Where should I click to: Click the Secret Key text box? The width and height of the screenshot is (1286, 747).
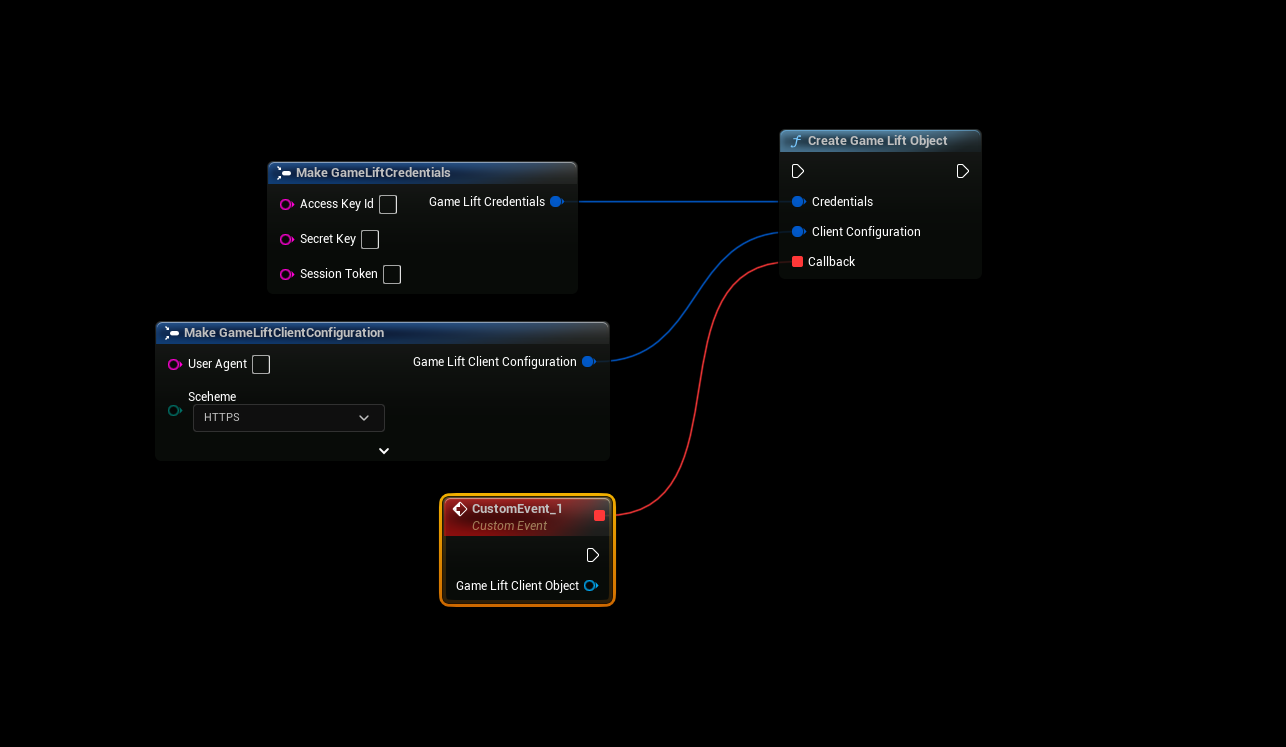370,239
